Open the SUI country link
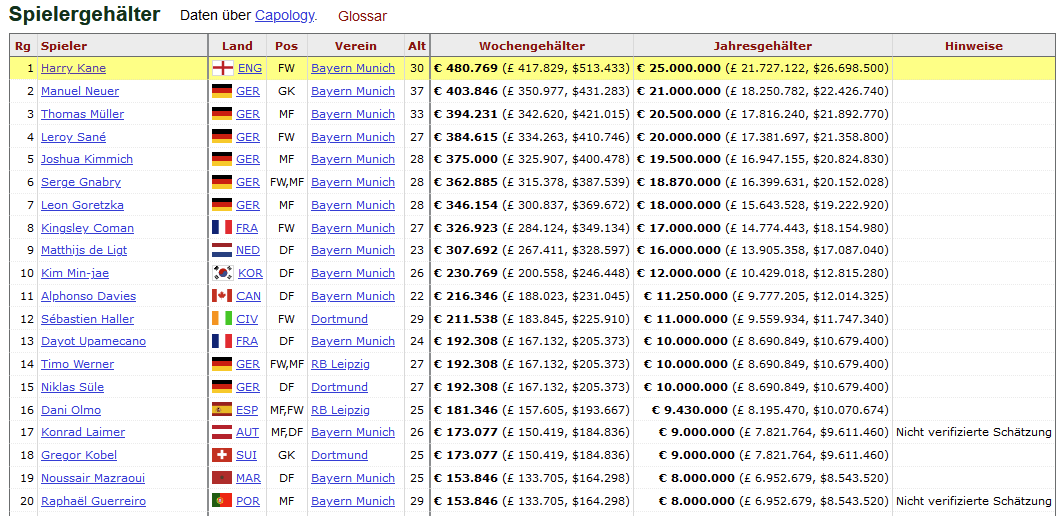Image resolution: width=1062 pixels, height=516 pixels. pyautogui.click(x=247, y=455)
